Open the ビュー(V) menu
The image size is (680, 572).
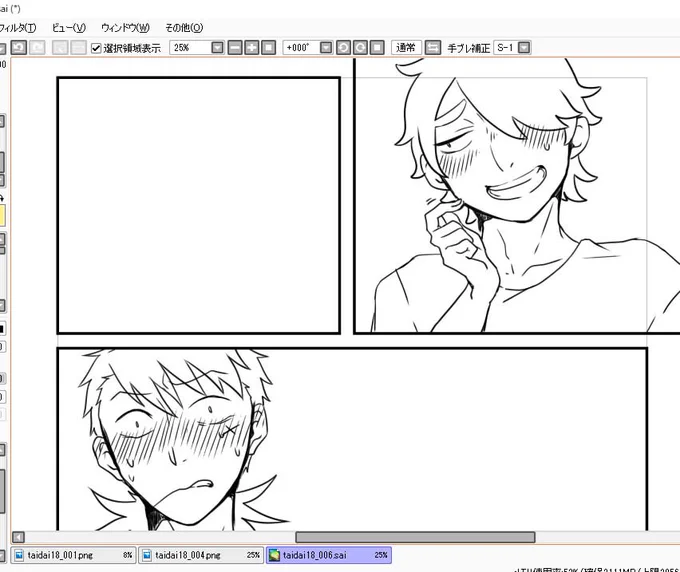coord(69,28)
